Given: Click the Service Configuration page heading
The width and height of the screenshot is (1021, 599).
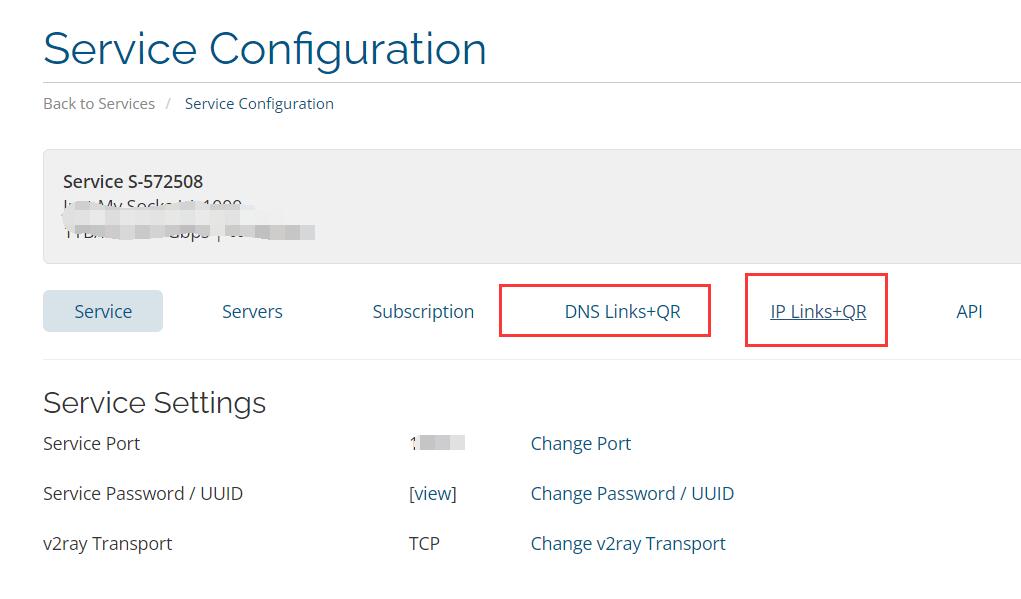Looking at the screenshot, I should pos(265,49).
